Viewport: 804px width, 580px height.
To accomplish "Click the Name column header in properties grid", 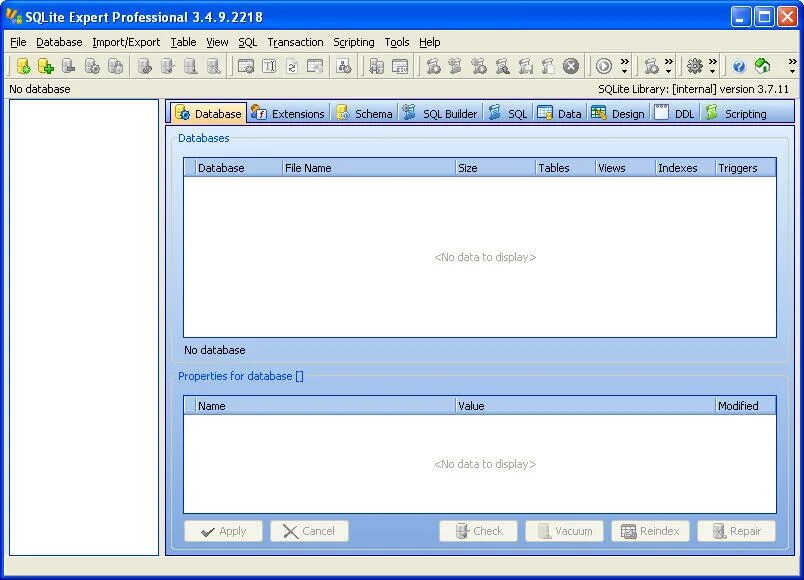I will coord(325,406).
